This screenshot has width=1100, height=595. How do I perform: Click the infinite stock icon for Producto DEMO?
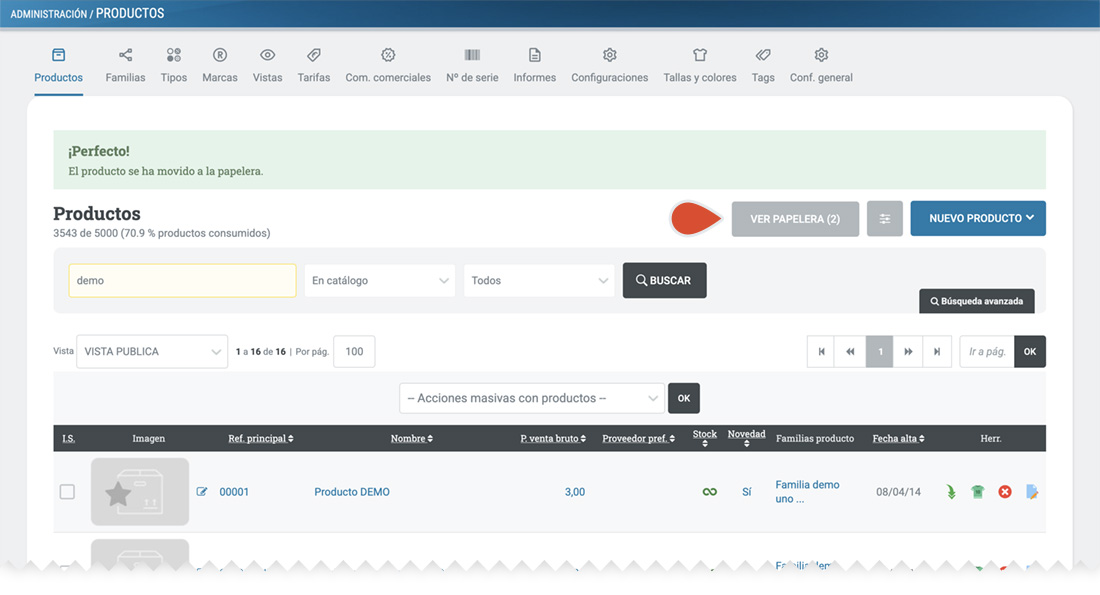click(x=710, y=492)
